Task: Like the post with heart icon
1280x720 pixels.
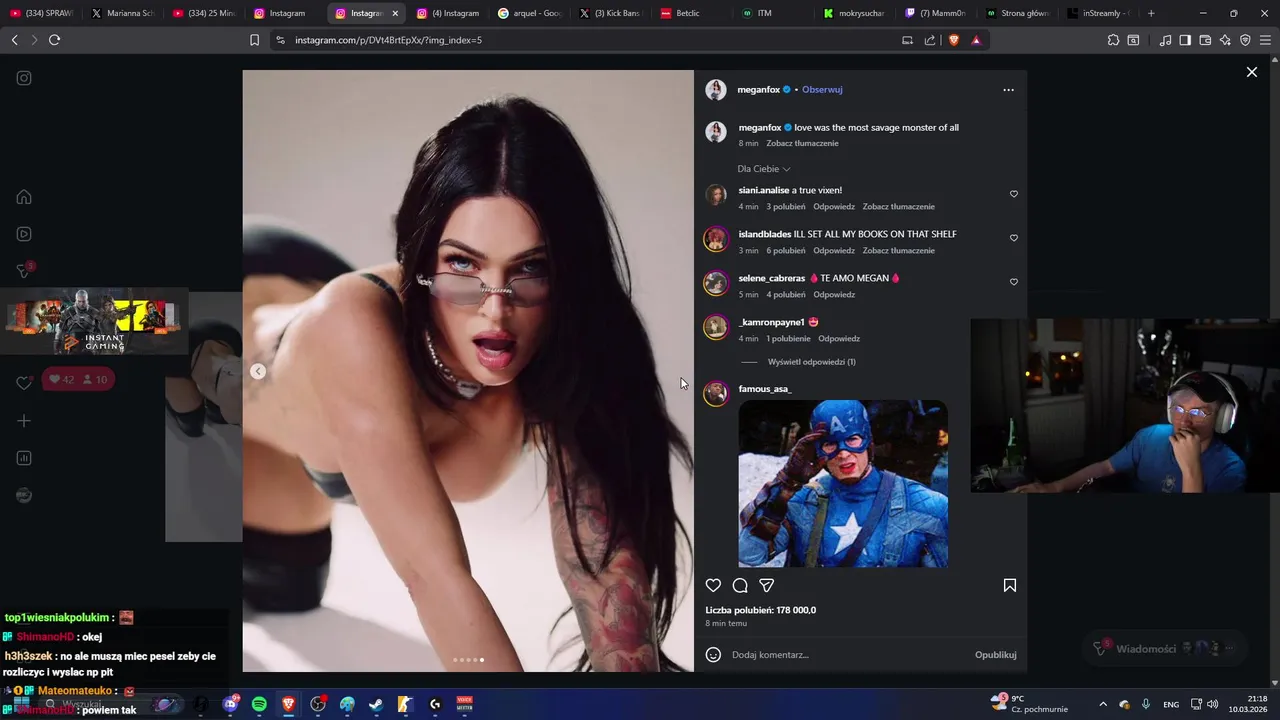Action: tap(713, 585)
